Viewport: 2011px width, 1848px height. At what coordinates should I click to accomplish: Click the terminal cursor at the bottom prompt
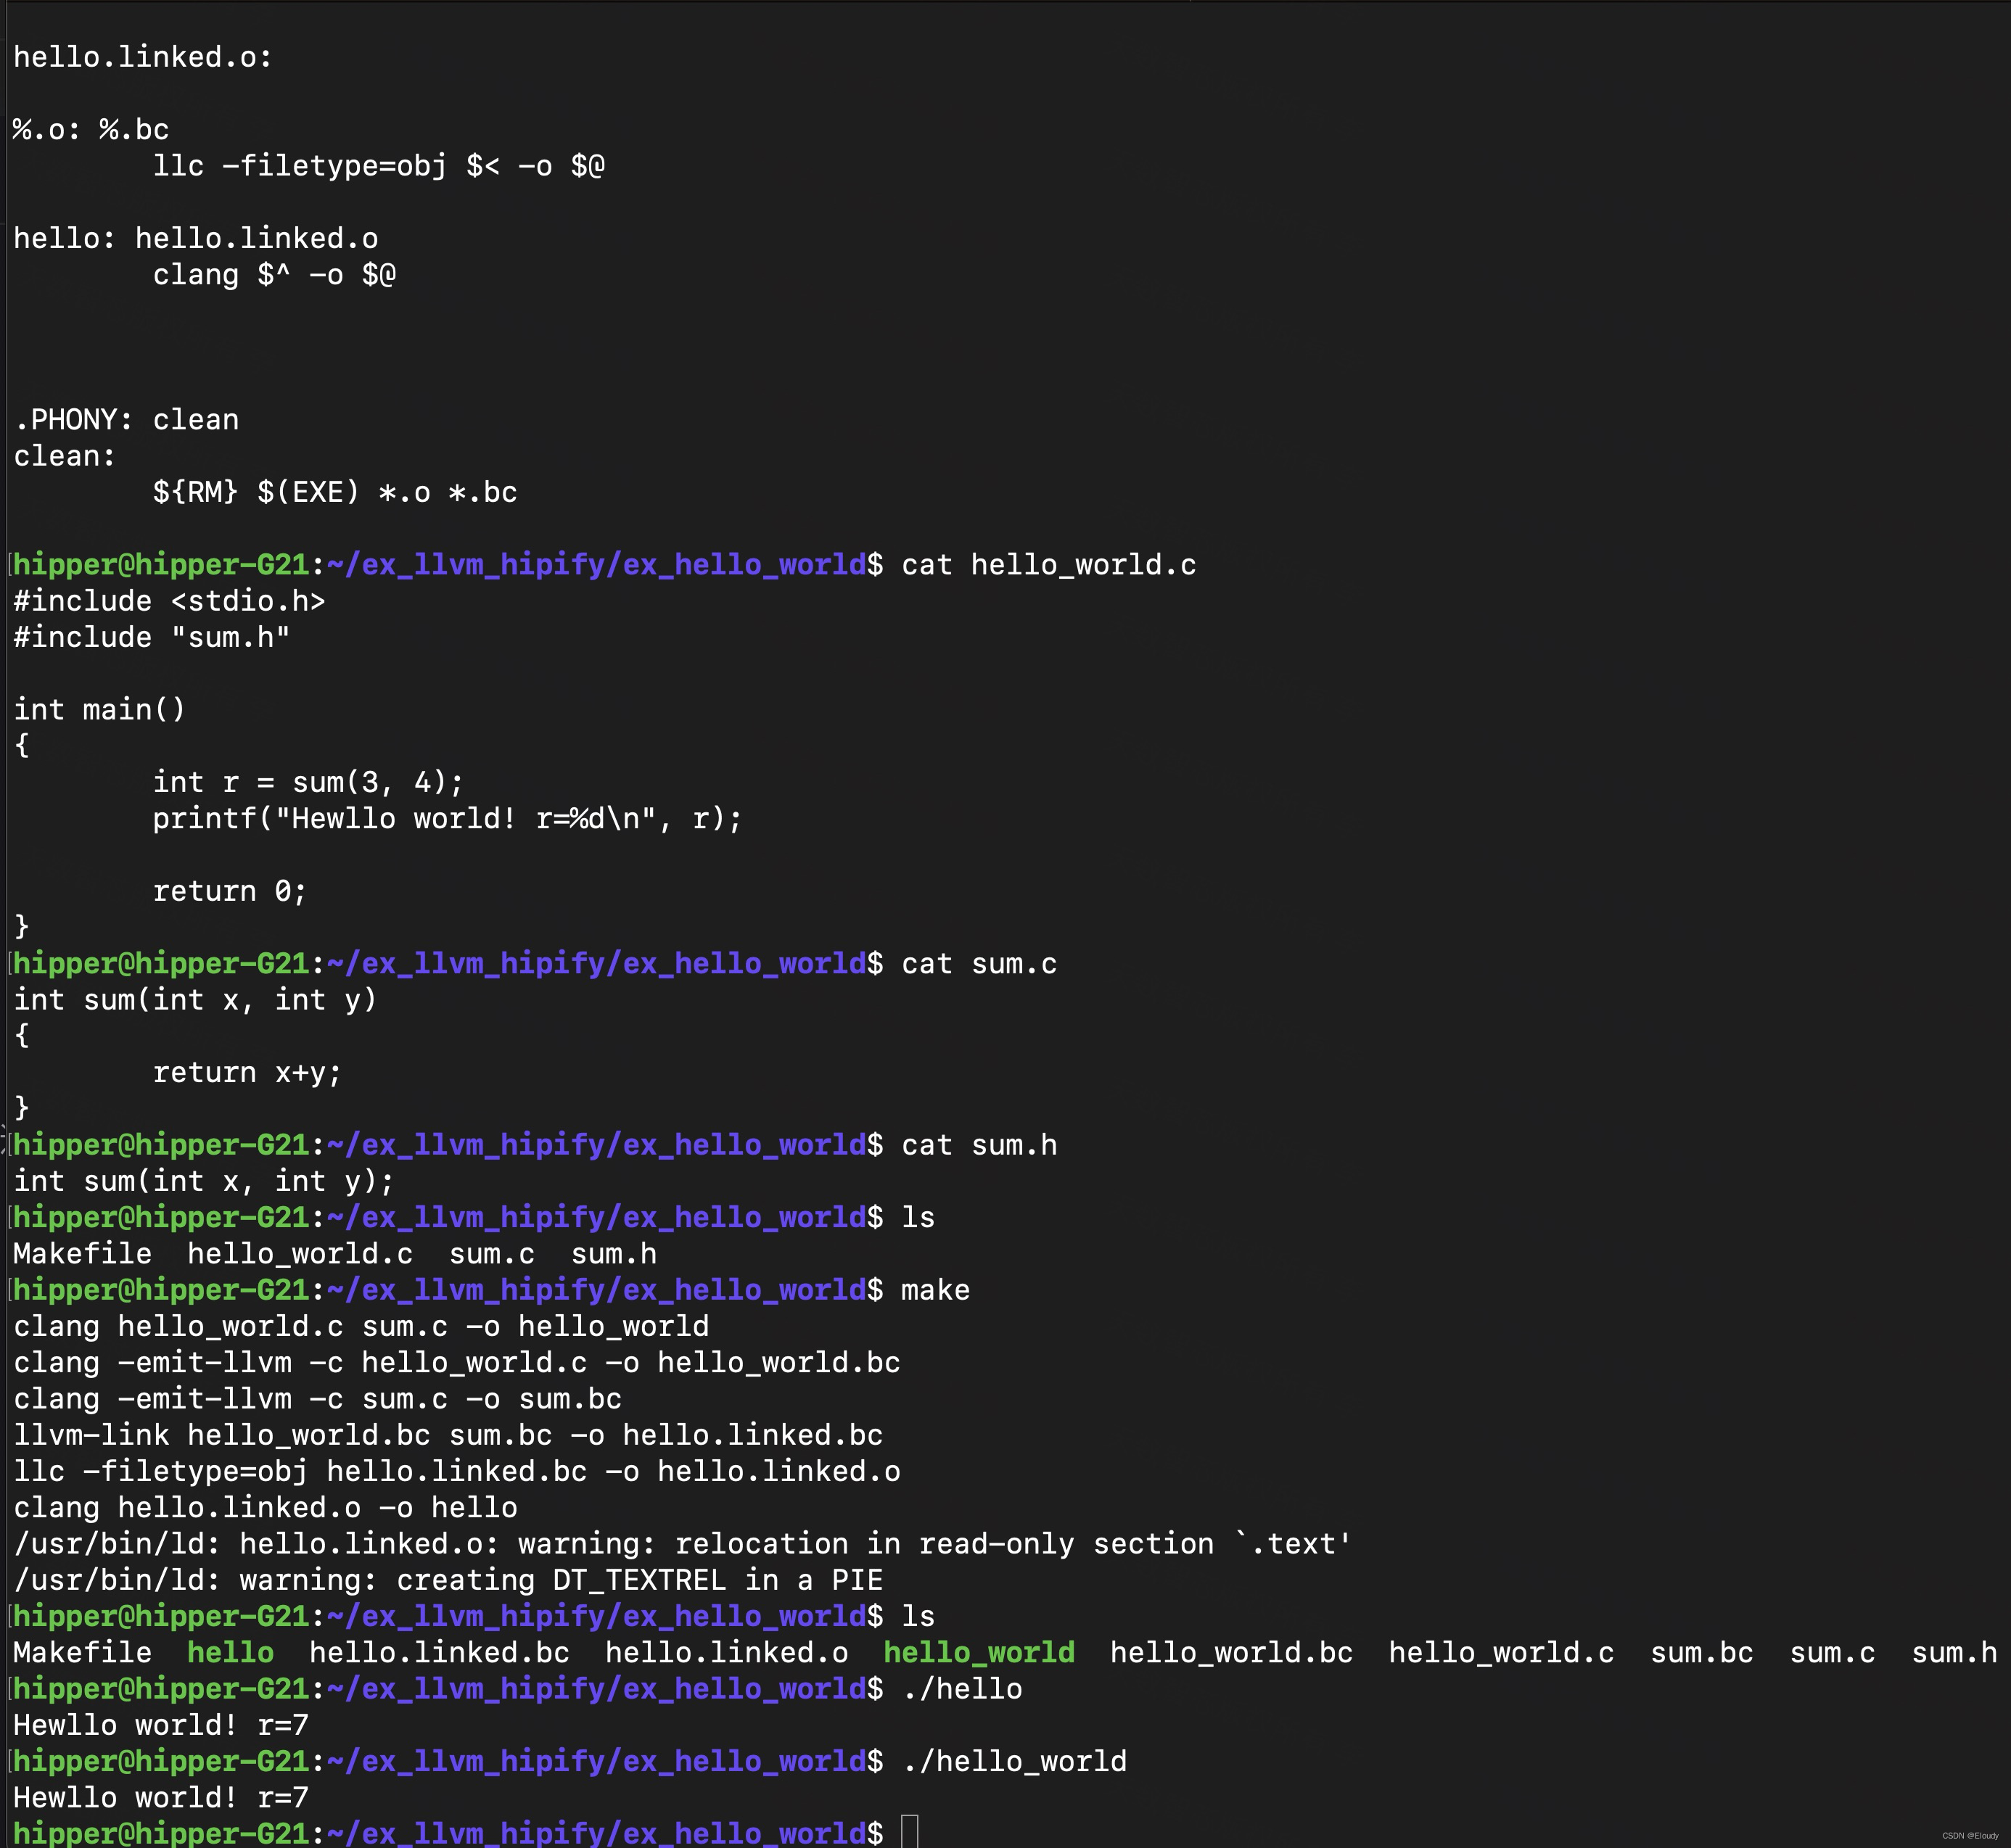909,1833
